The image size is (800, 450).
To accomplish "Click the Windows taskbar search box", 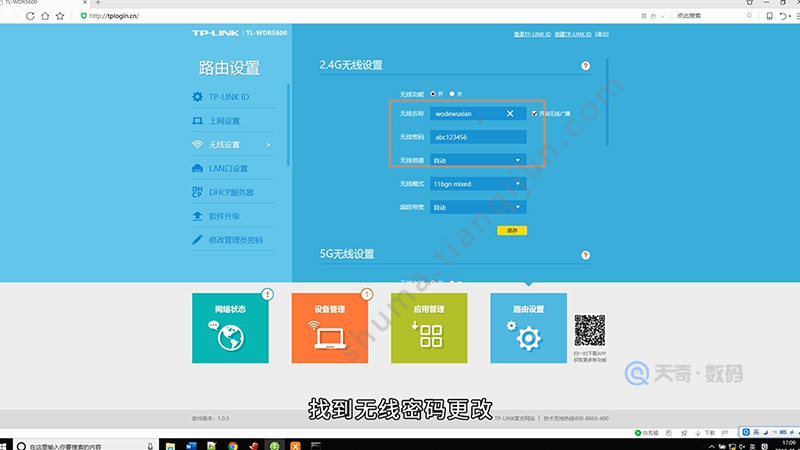I will [85, 446].
